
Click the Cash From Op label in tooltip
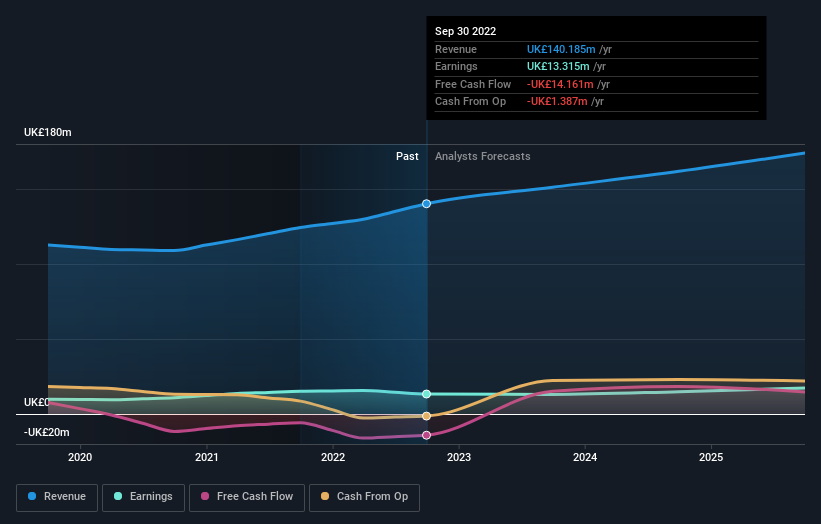pos(470,102)
